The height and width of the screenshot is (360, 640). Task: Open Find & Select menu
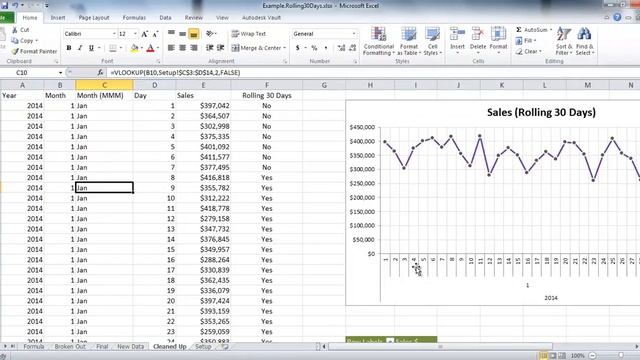(x=584, y=41)
